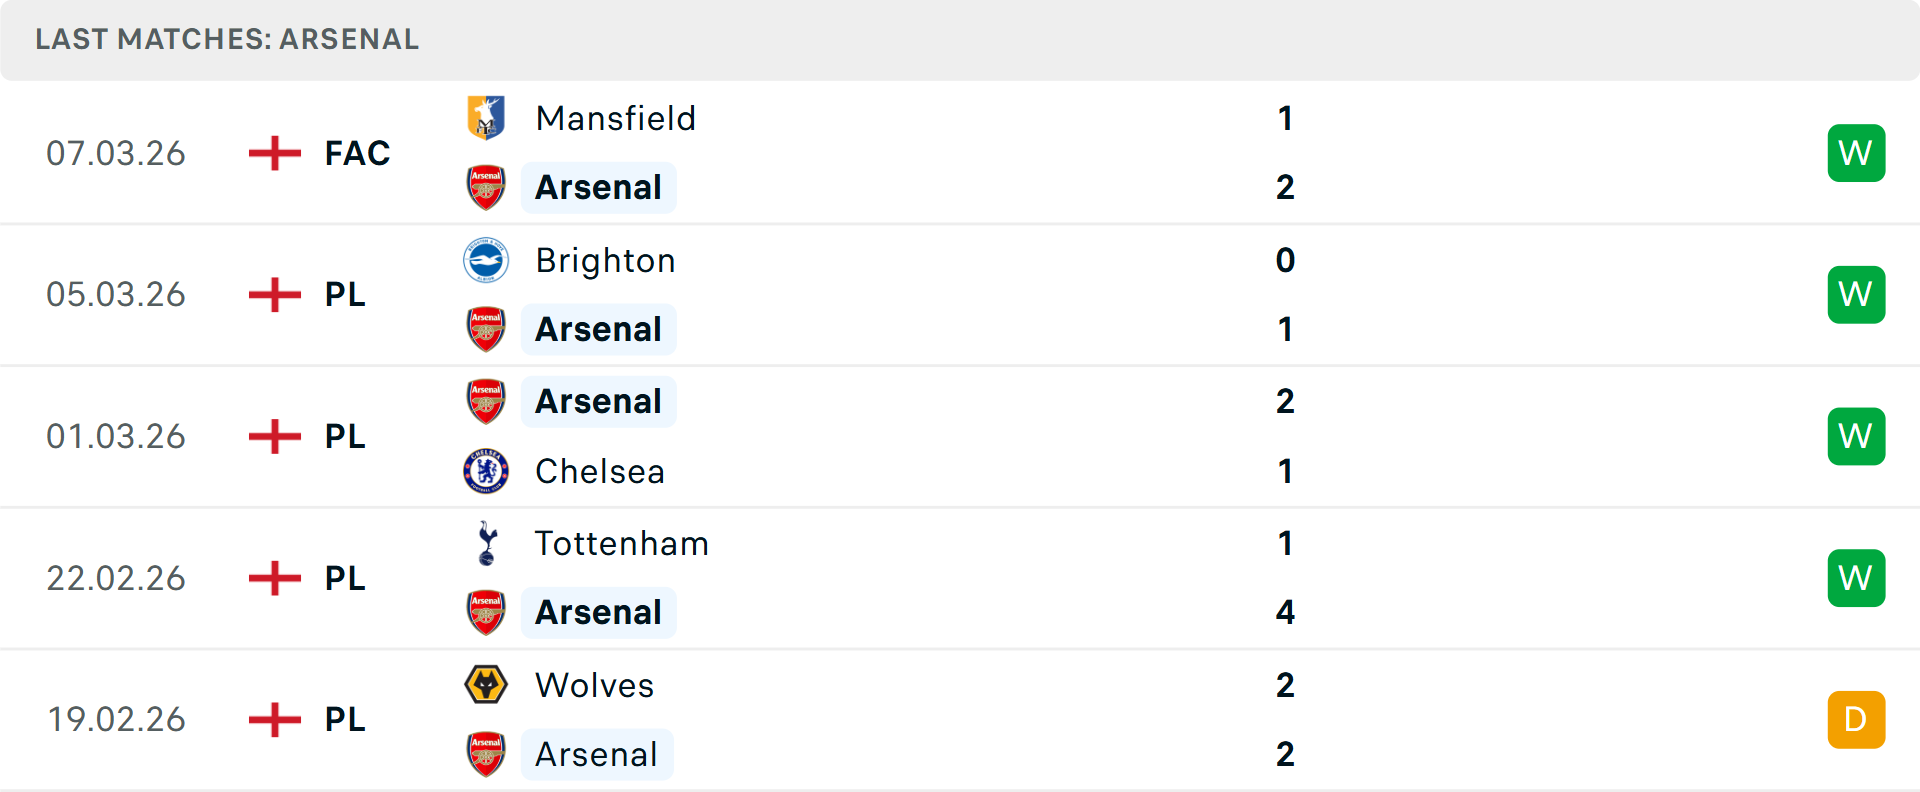Select highlighted Arsenal name in Brighton match
This screenshot has height=792, width=1920.
(x=598, y=329)
